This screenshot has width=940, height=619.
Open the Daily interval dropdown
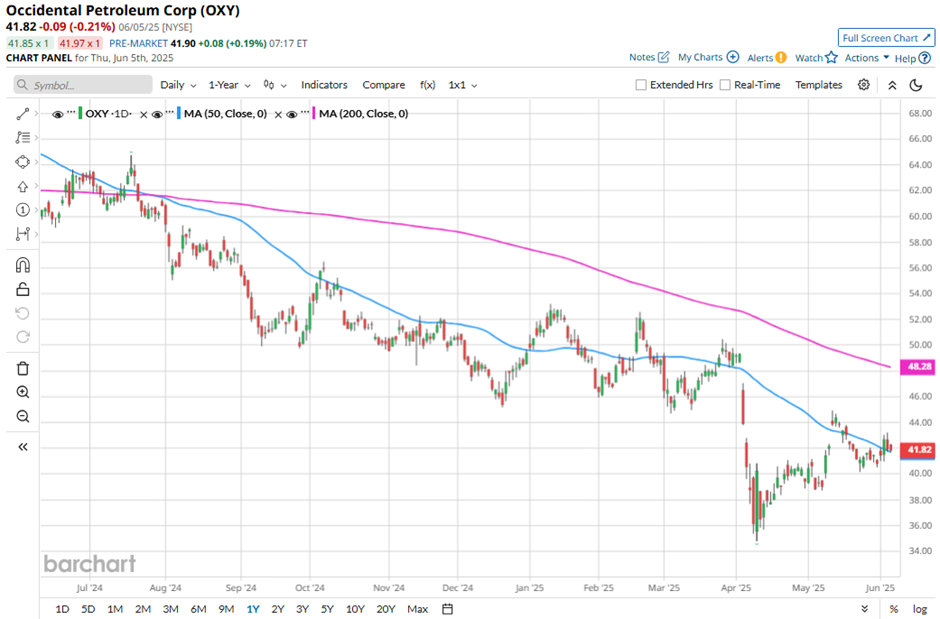coord(178,85)
